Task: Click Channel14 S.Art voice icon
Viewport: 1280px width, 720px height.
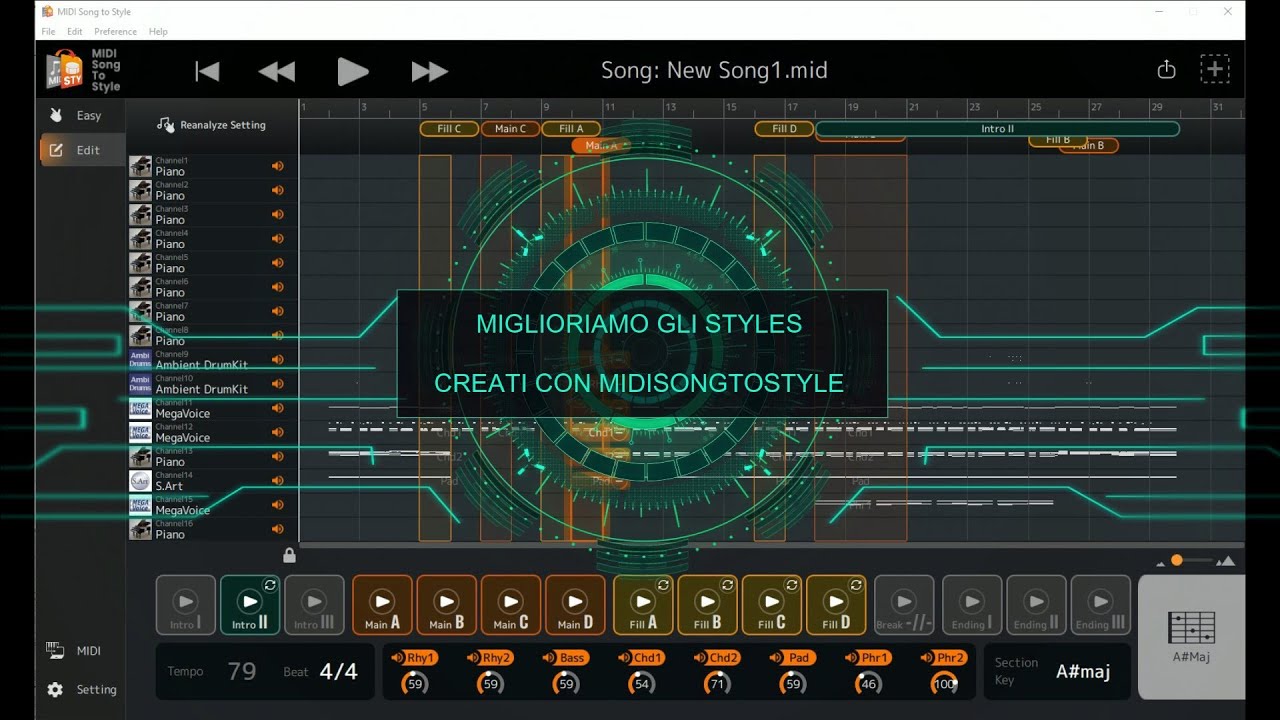Action: pos(140,481)
